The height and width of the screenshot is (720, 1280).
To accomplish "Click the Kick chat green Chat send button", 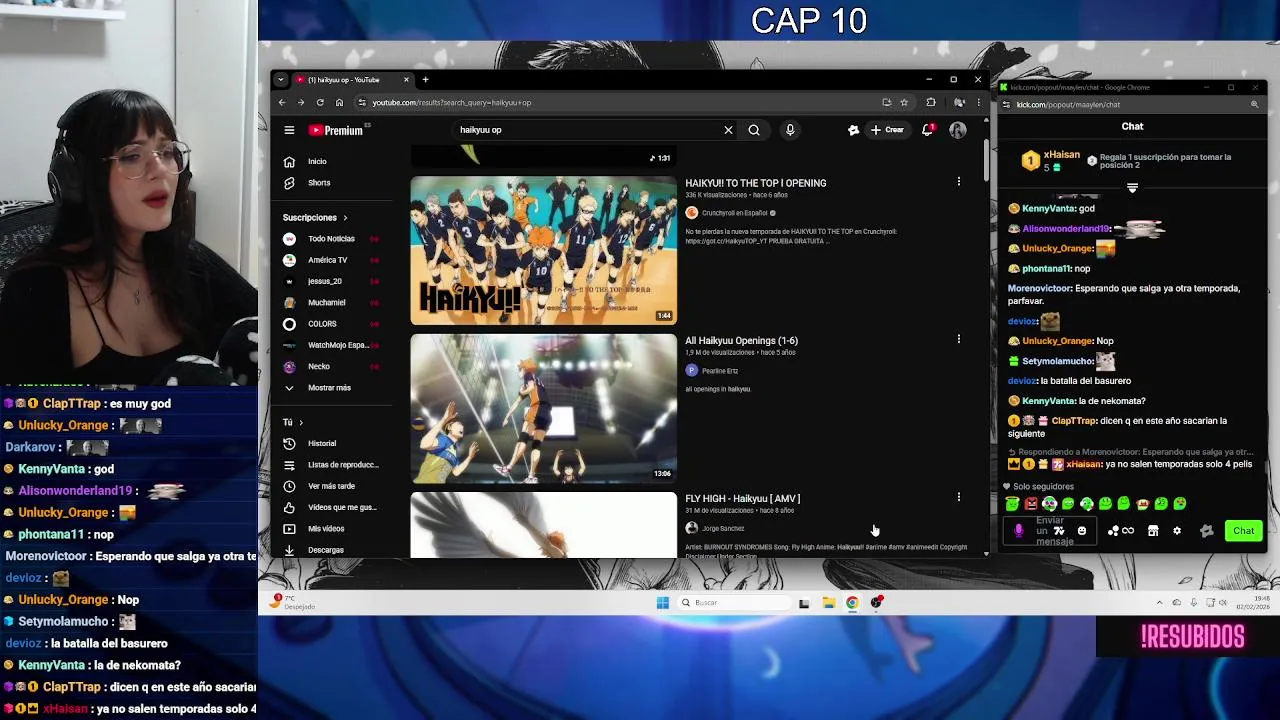I will [x=1243, y=531].
